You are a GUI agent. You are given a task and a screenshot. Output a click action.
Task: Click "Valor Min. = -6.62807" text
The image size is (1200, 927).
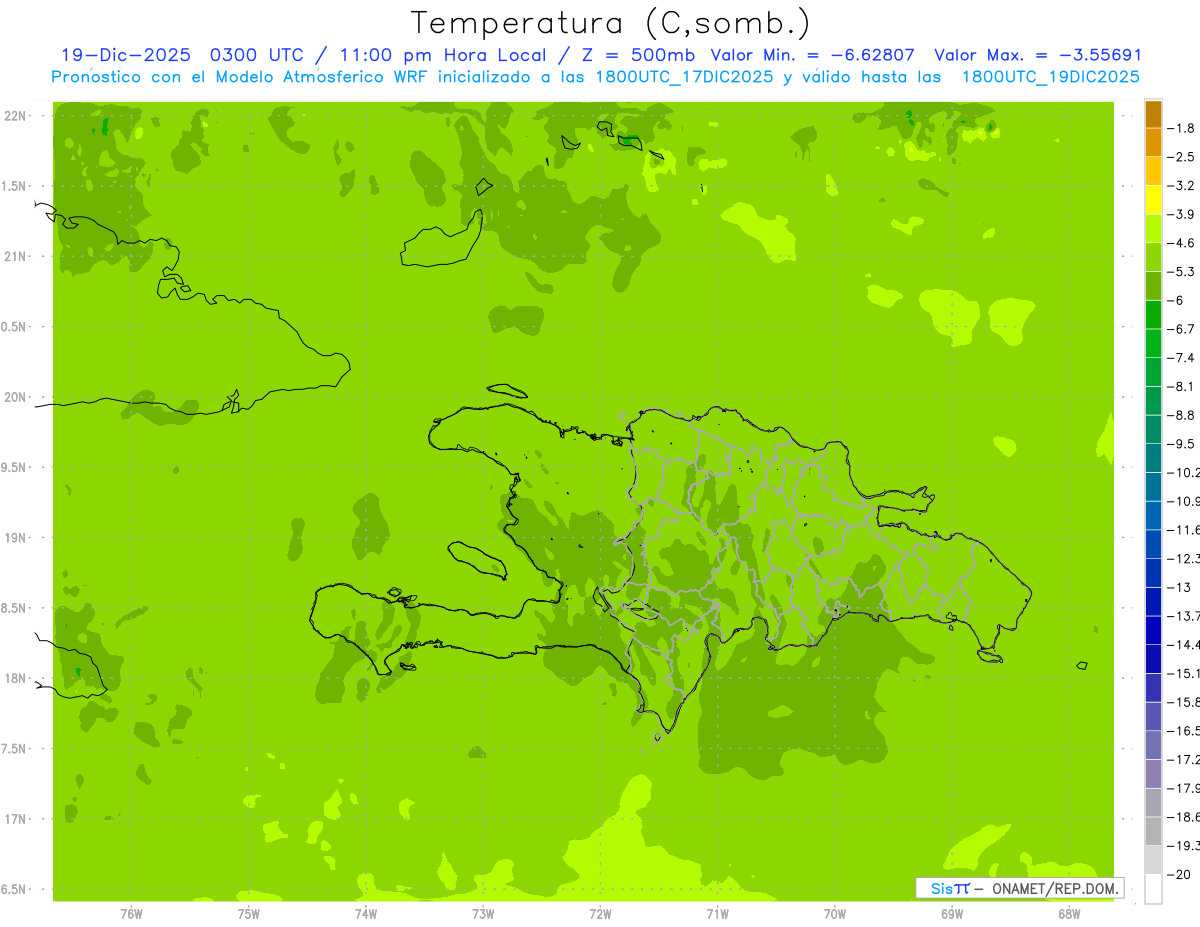click(x=812, y=56)
